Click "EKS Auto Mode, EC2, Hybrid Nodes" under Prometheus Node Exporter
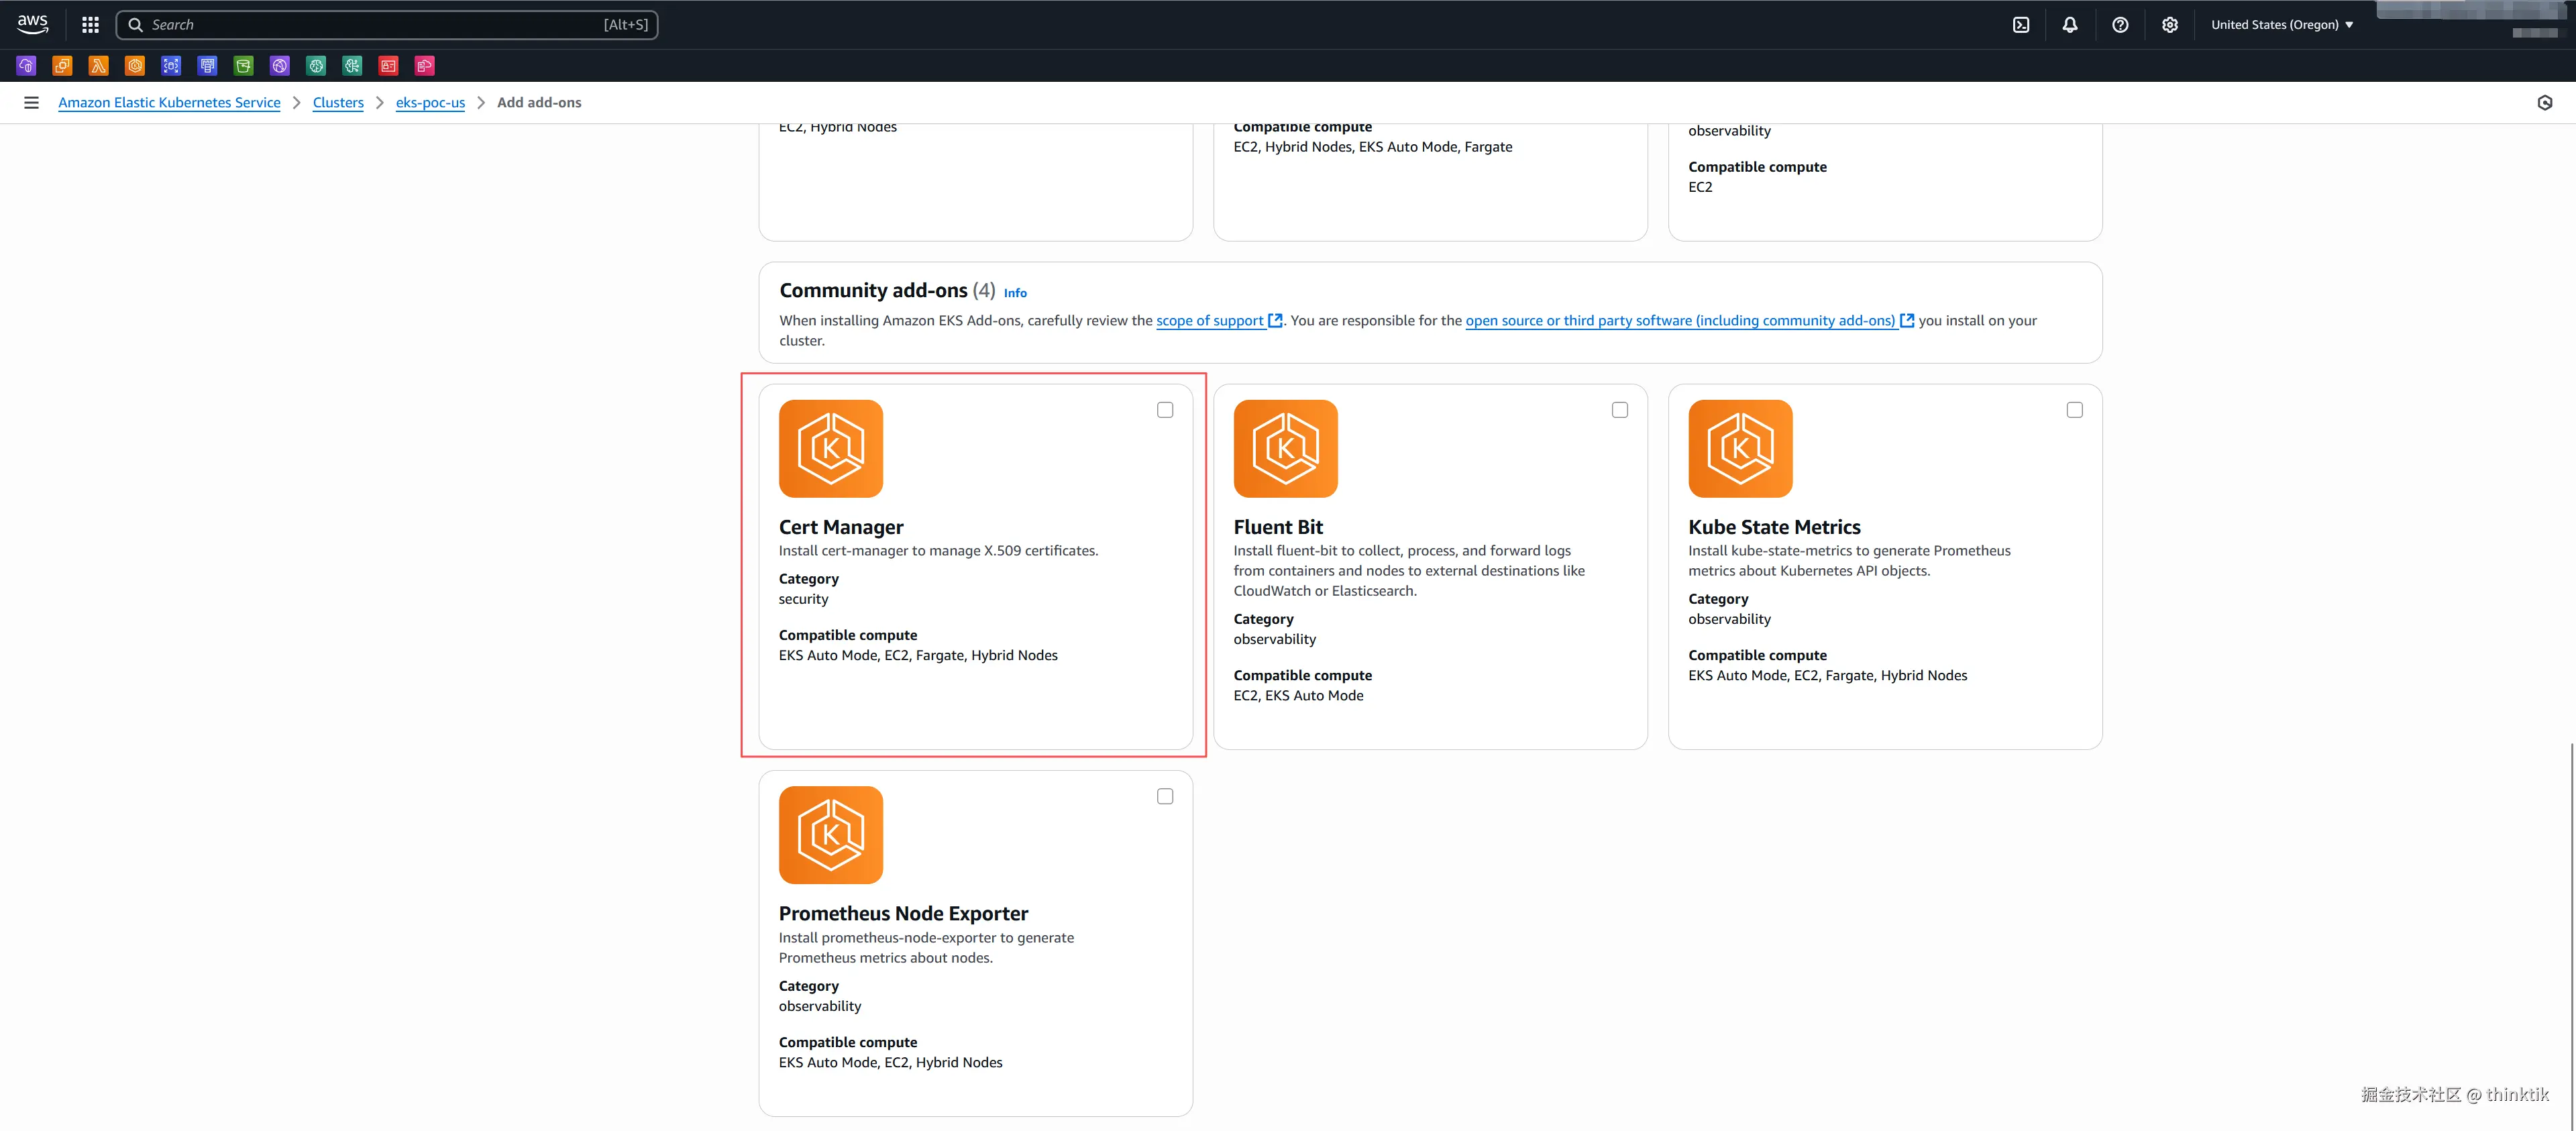 point(890,1063)
